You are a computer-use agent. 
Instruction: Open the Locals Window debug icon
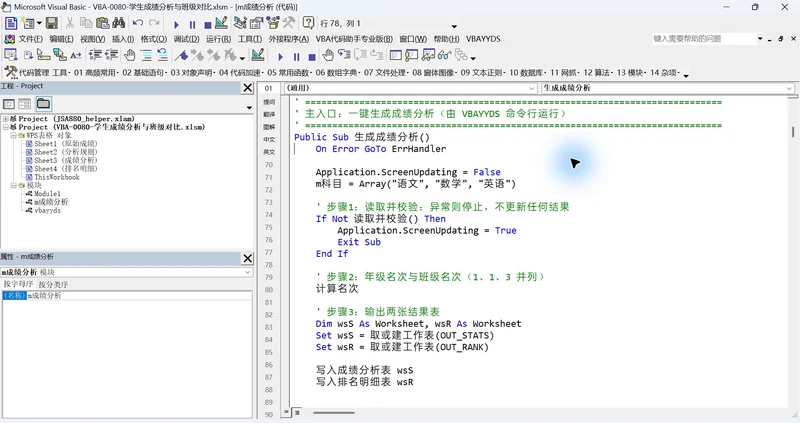pyautogui.click(x=395, y=55)
